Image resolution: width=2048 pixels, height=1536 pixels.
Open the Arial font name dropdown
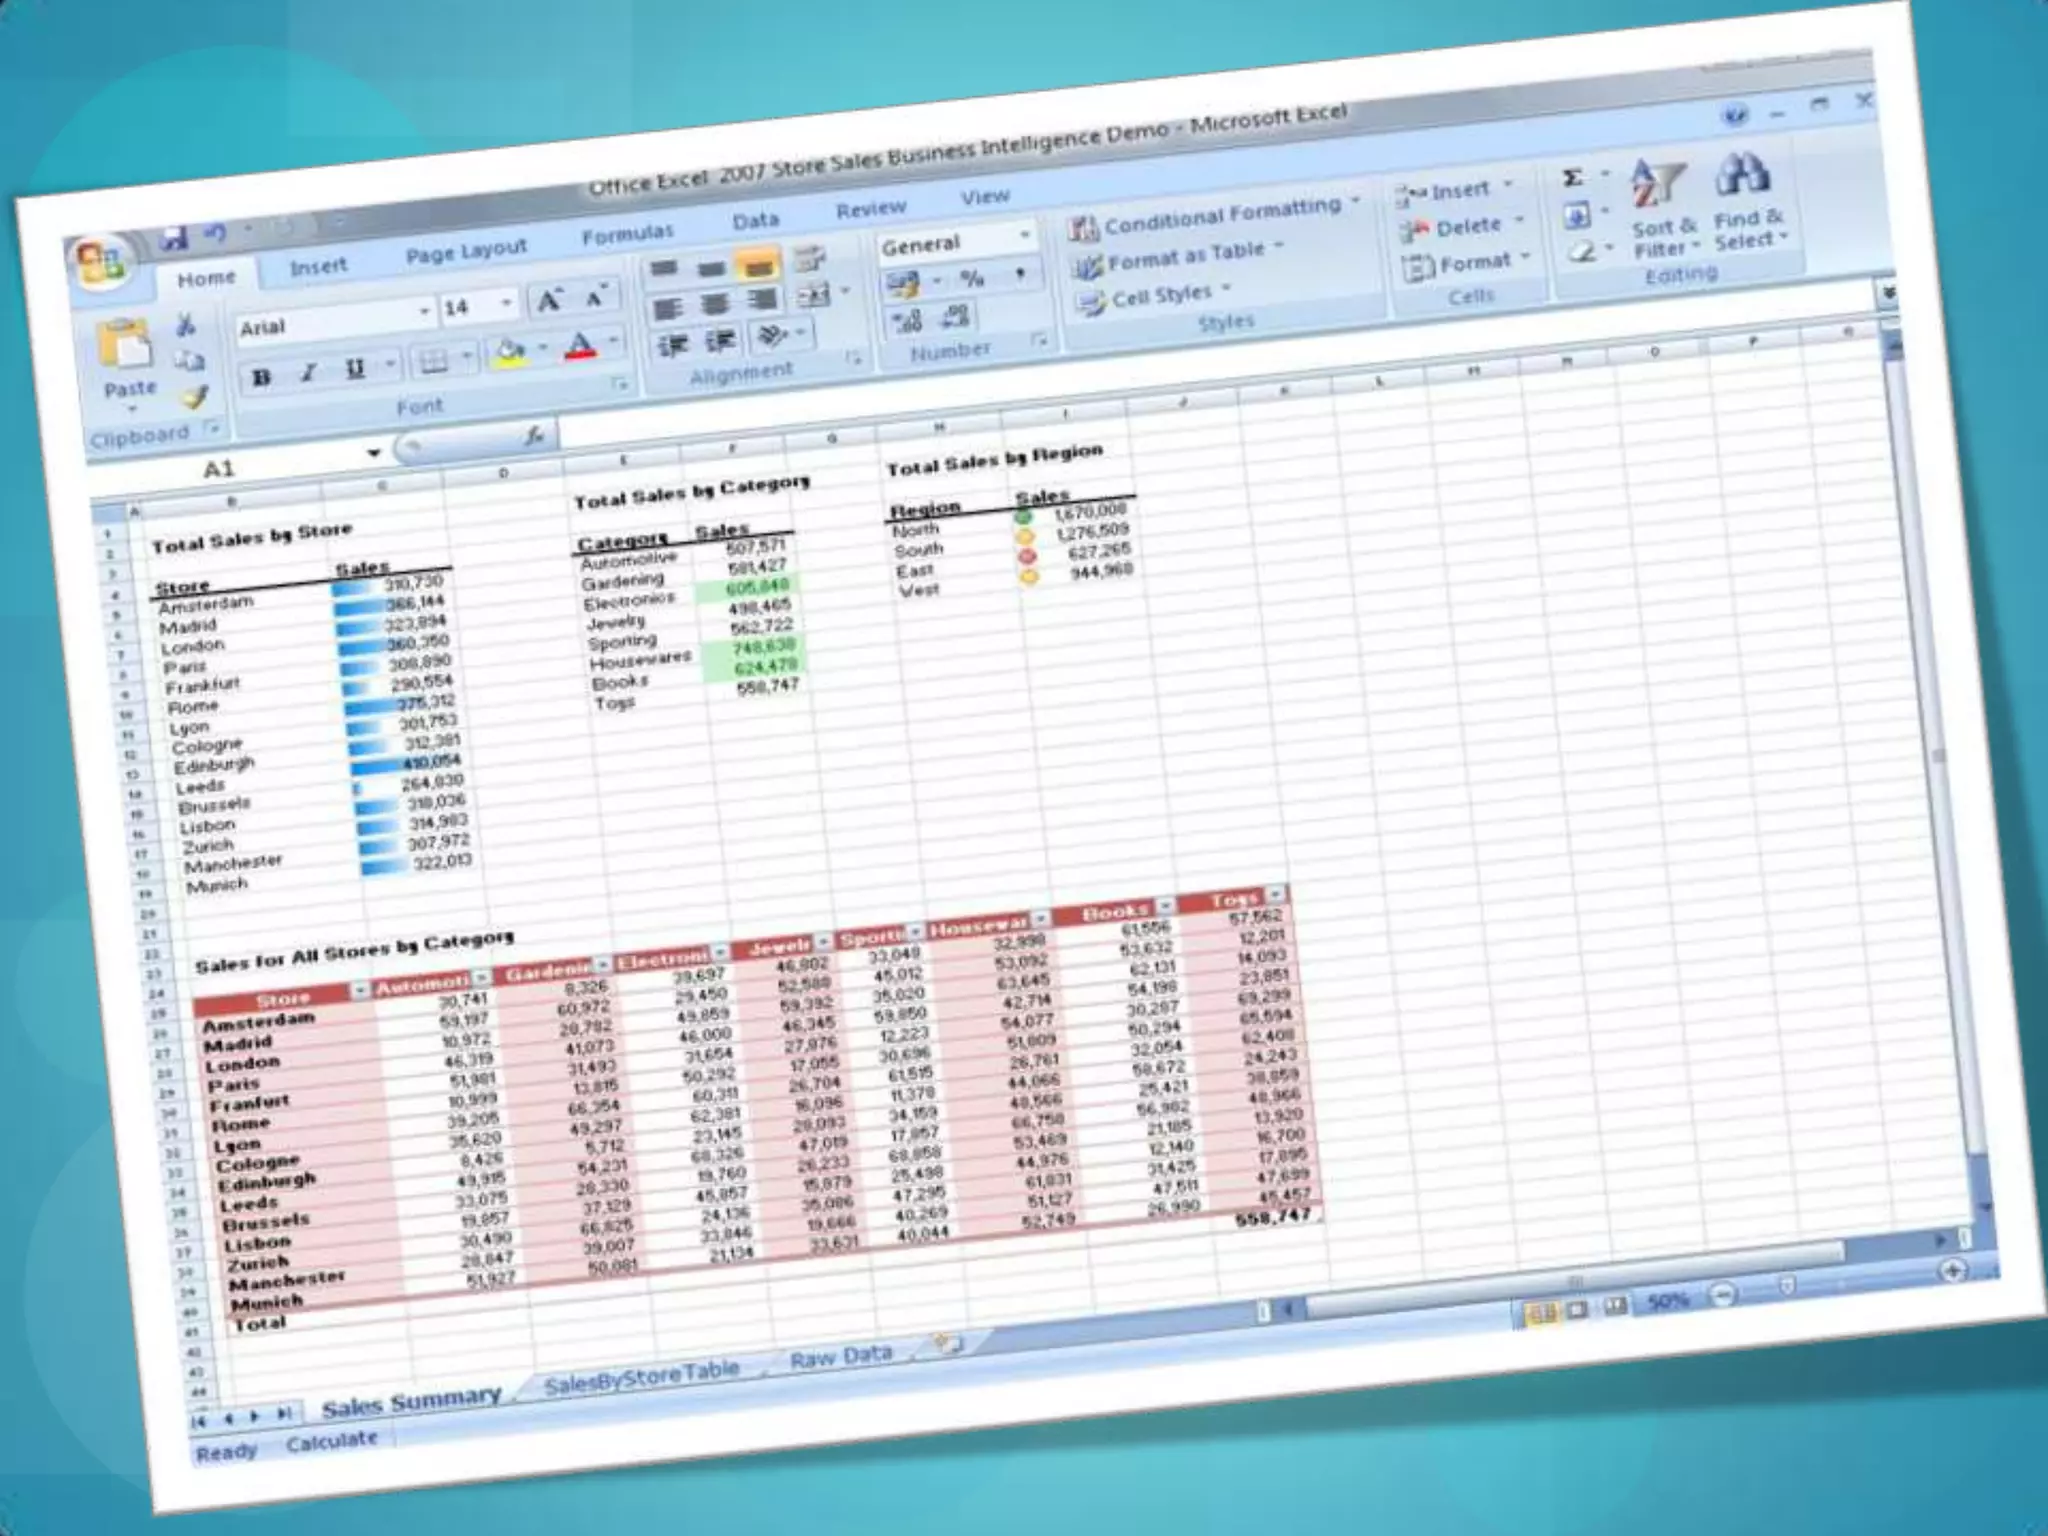[x=424, y=312]
